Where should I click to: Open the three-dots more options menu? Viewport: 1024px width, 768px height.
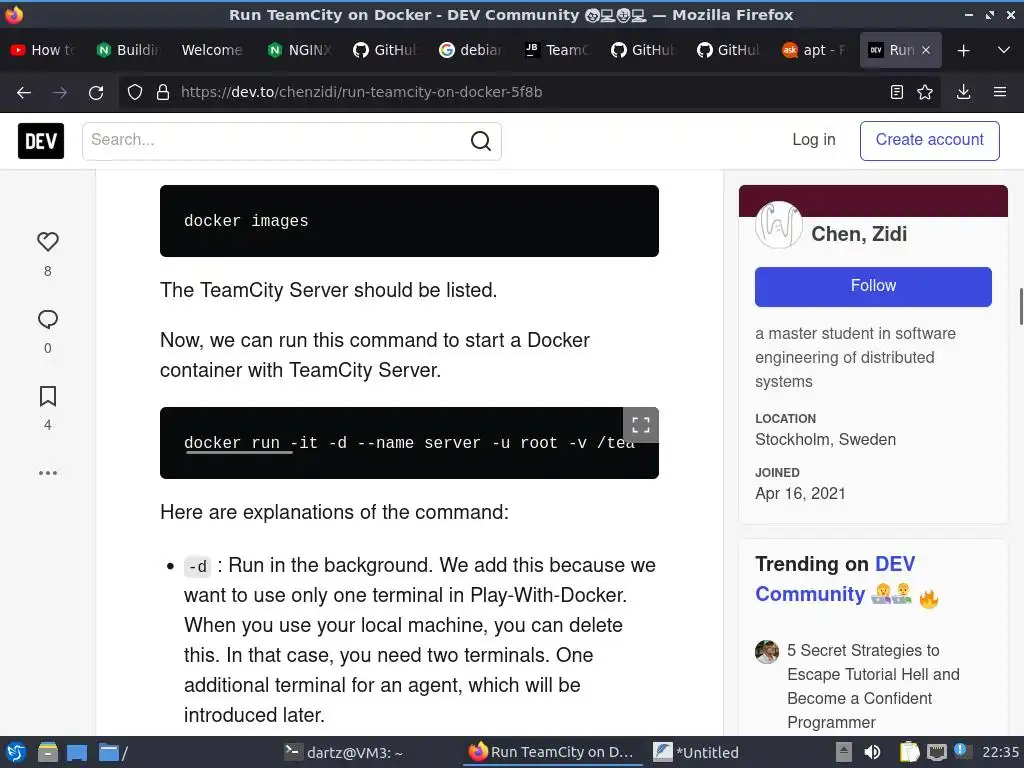tap(48, 473)
